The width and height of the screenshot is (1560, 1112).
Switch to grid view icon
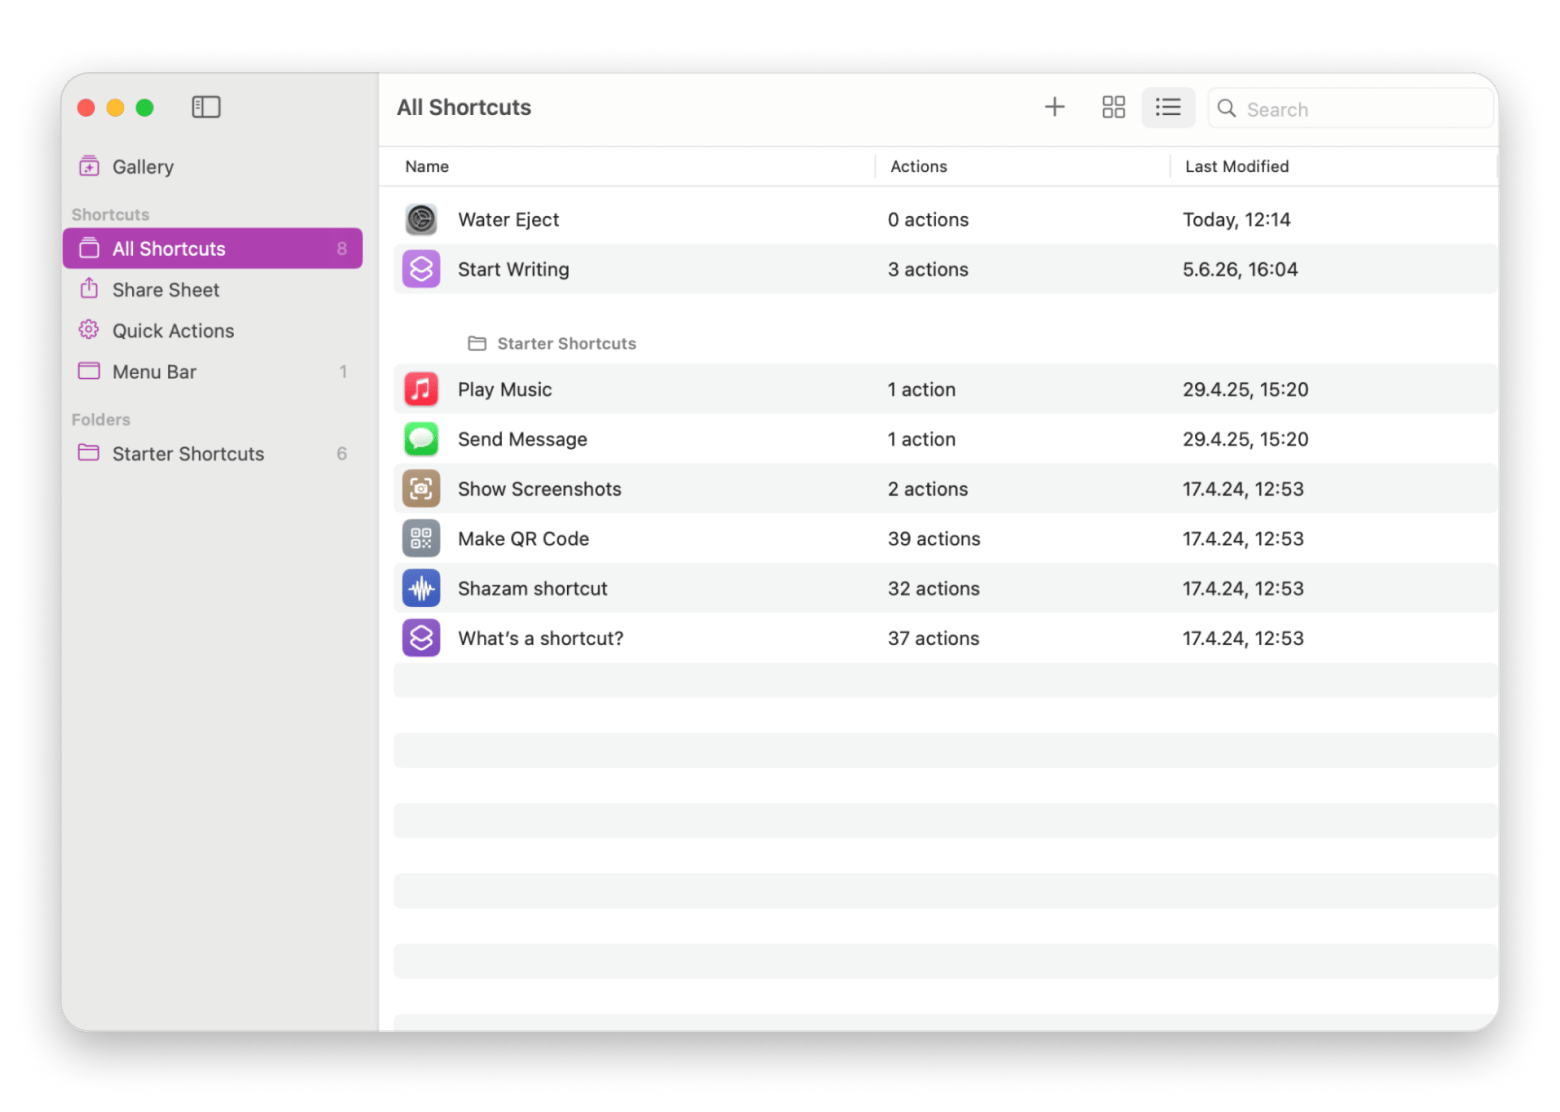[1113, 107]
